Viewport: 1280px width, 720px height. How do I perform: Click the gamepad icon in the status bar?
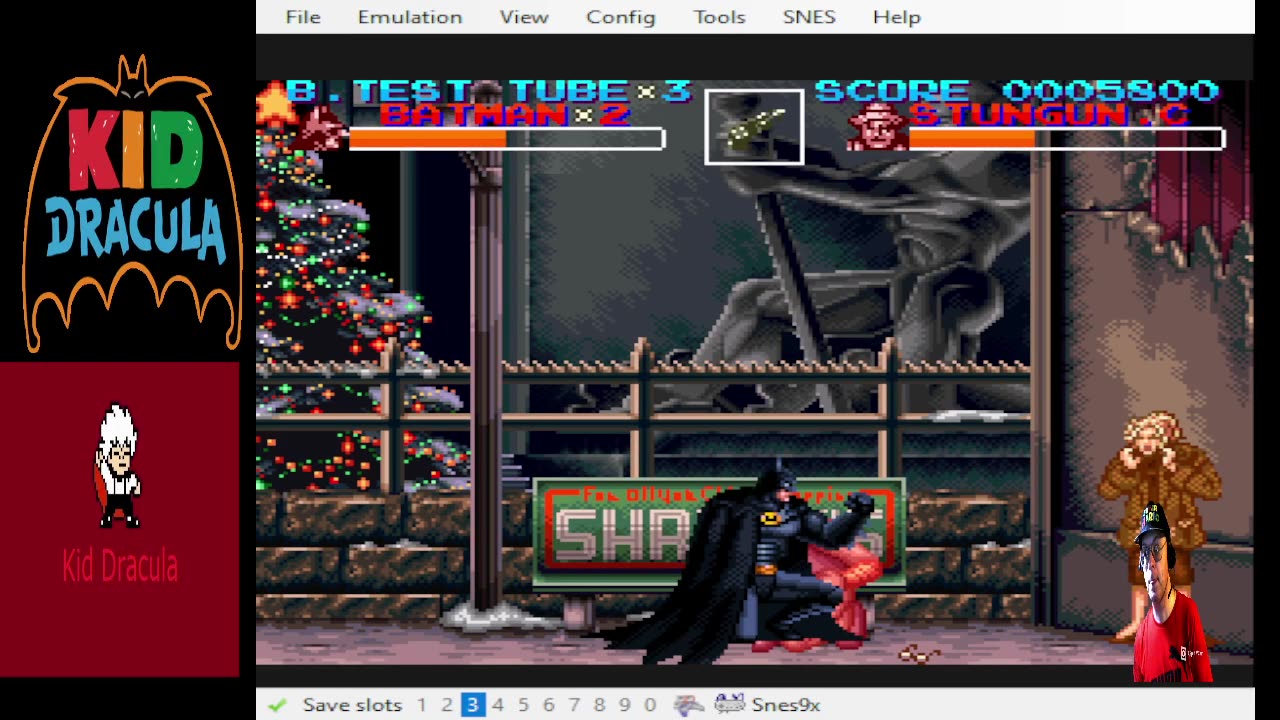point(688,705)
